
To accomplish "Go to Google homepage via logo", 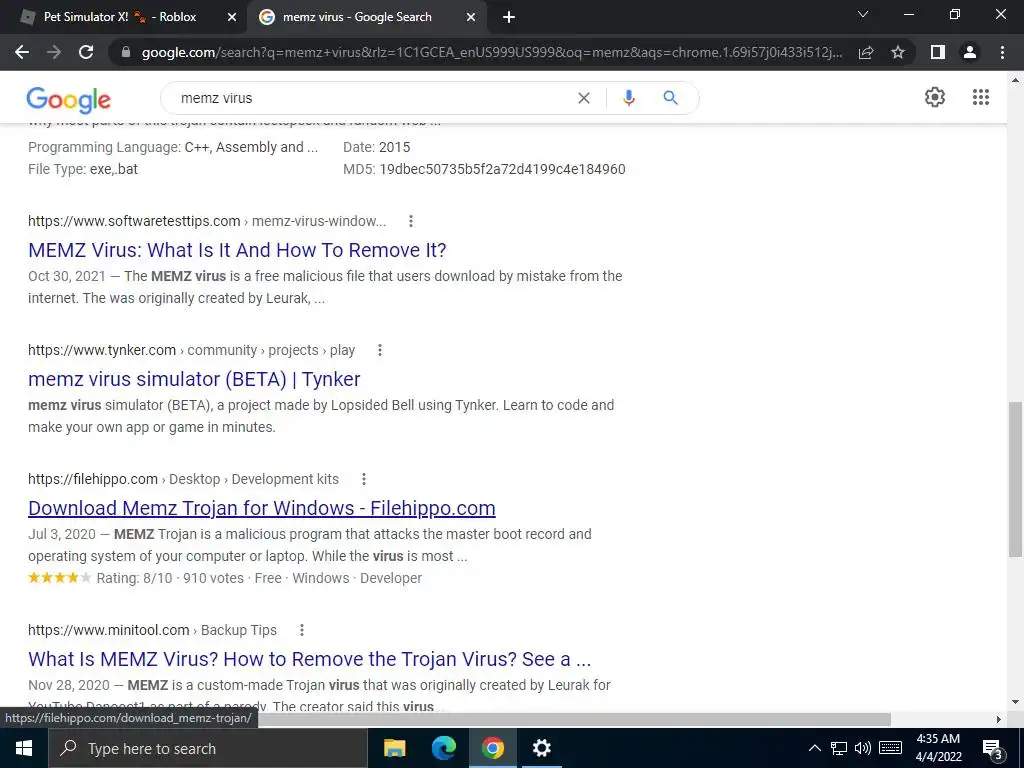I will point(69,99).
